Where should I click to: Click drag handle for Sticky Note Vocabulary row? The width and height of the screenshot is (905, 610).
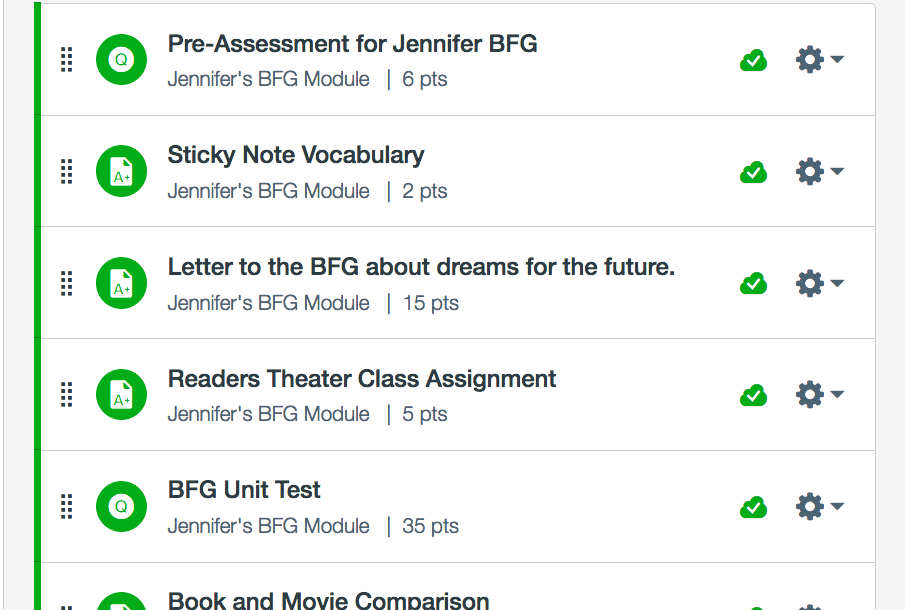[67, 172]
